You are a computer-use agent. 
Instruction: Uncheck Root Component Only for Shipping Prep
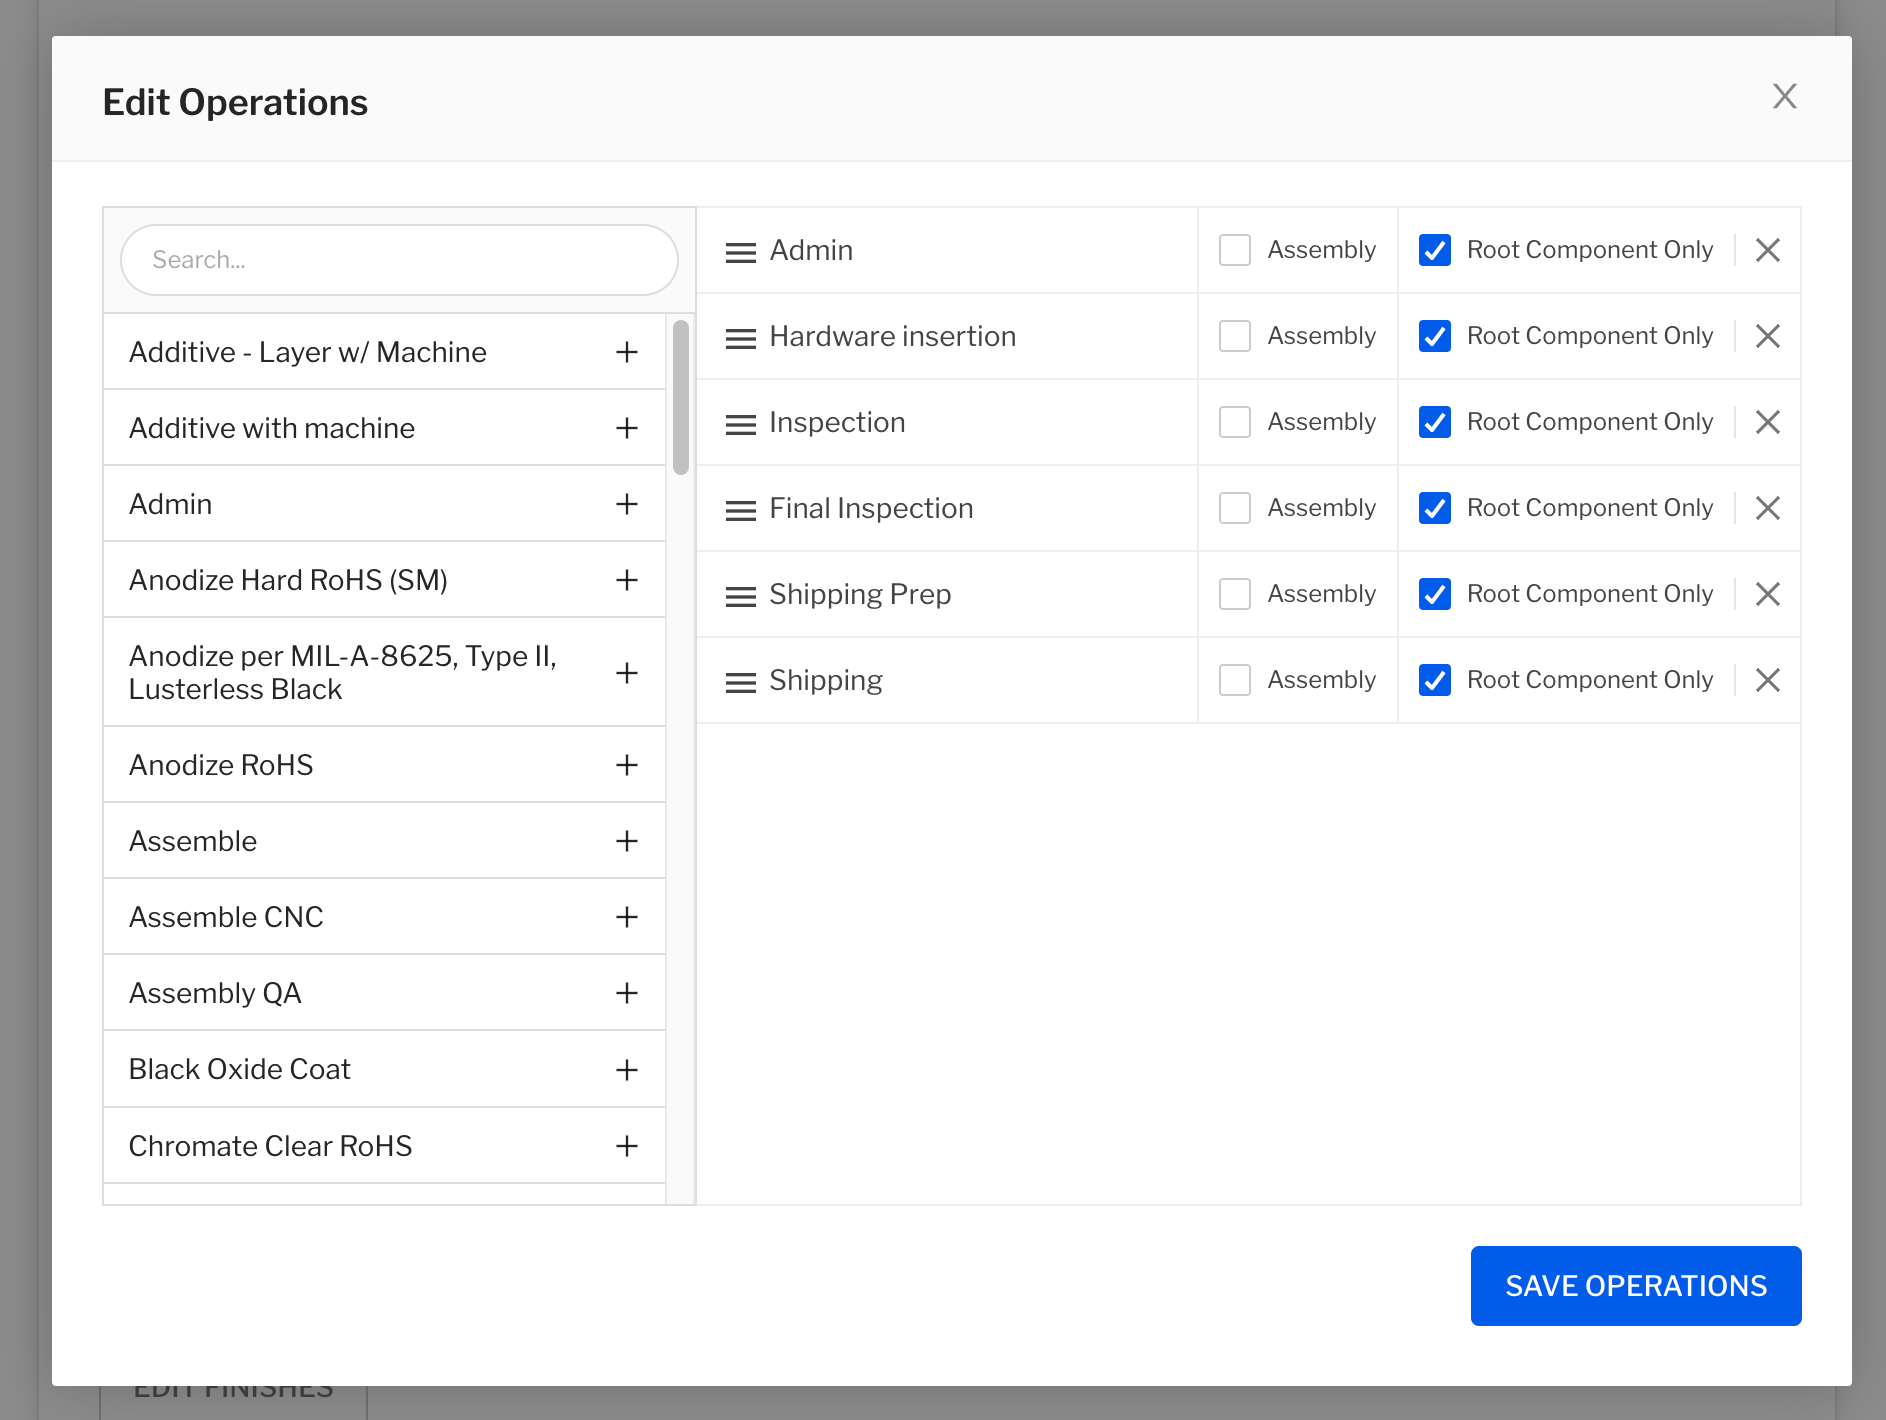pos(1435,594)
